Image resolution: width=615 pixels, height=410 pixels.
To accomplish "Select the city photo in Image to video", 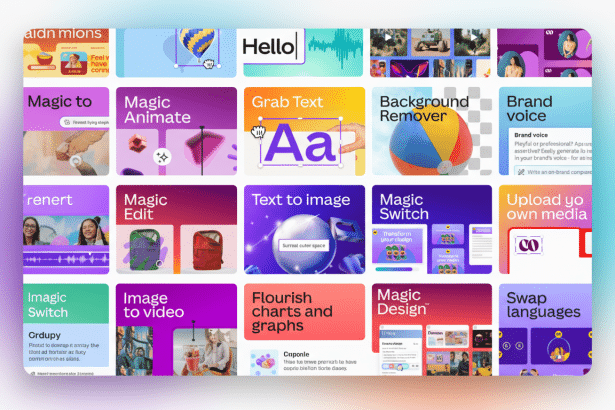I will point(135,351).
